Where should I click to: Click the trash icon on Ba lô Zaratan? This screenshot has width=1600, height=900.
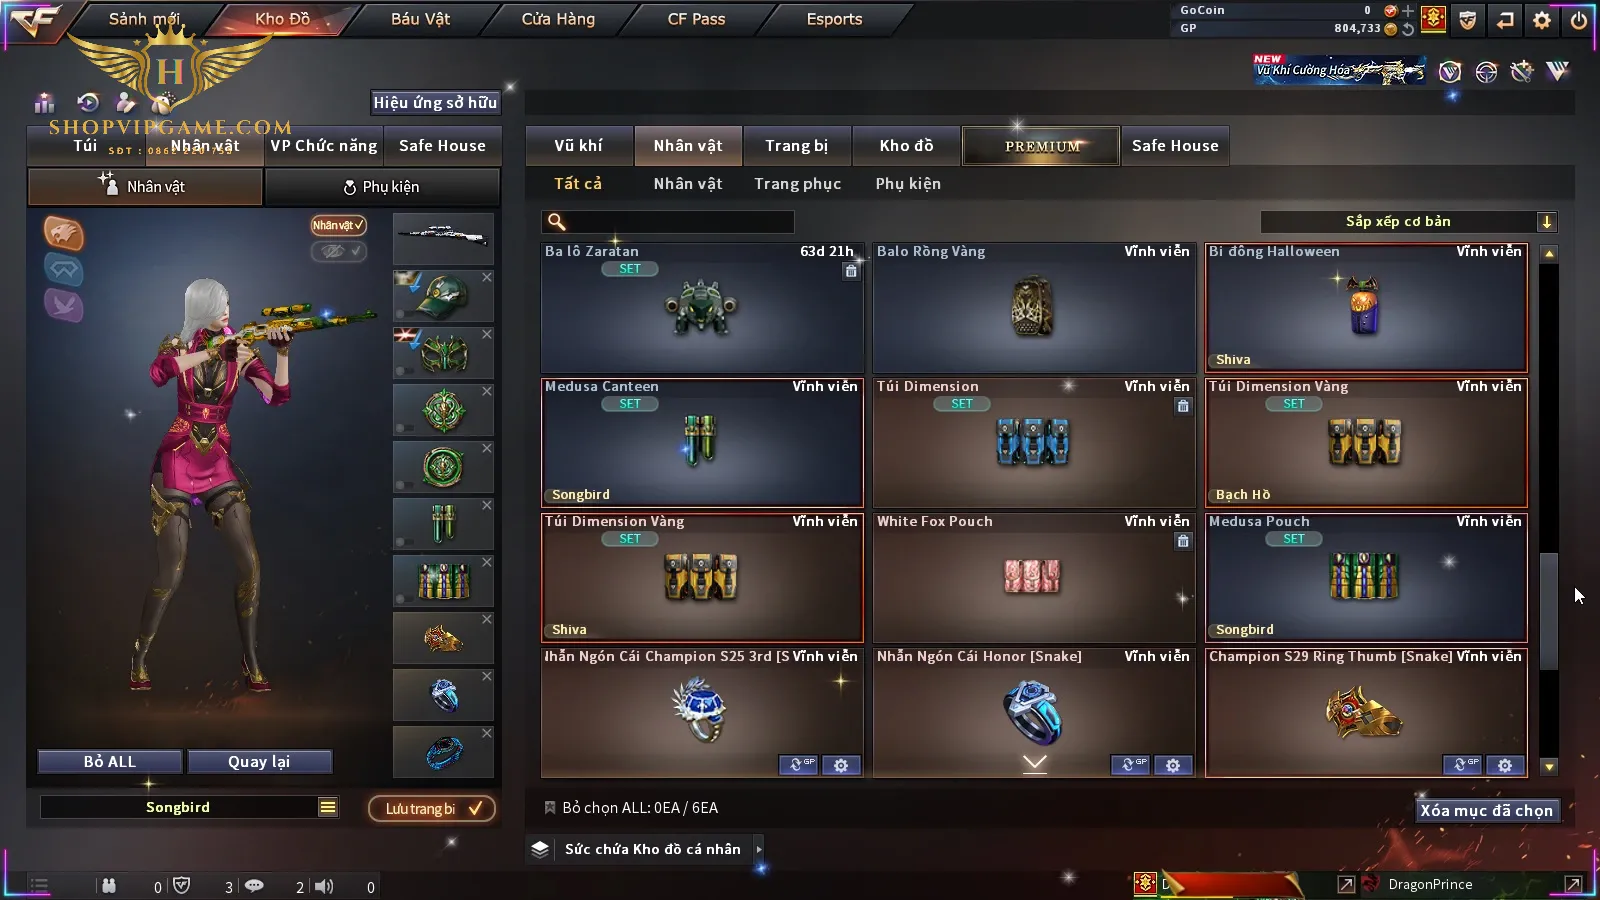[x=851, y=271]
